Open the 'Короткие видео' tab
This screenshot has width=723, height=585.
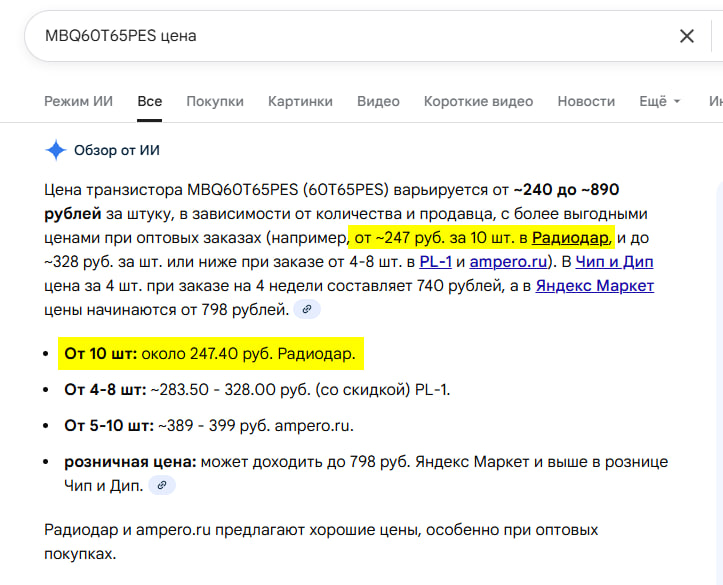(x=478, y=101)
